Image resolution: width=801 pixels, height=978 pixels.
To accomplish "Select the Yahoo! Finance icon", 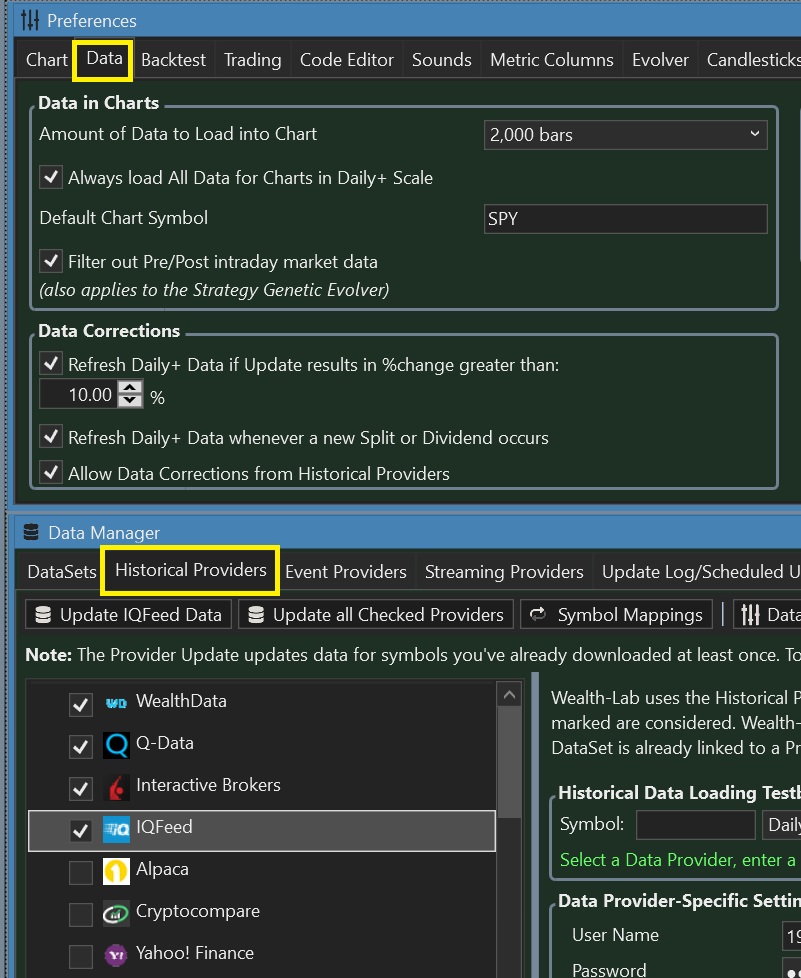I will pyautogui.click(x=116, y=955).
